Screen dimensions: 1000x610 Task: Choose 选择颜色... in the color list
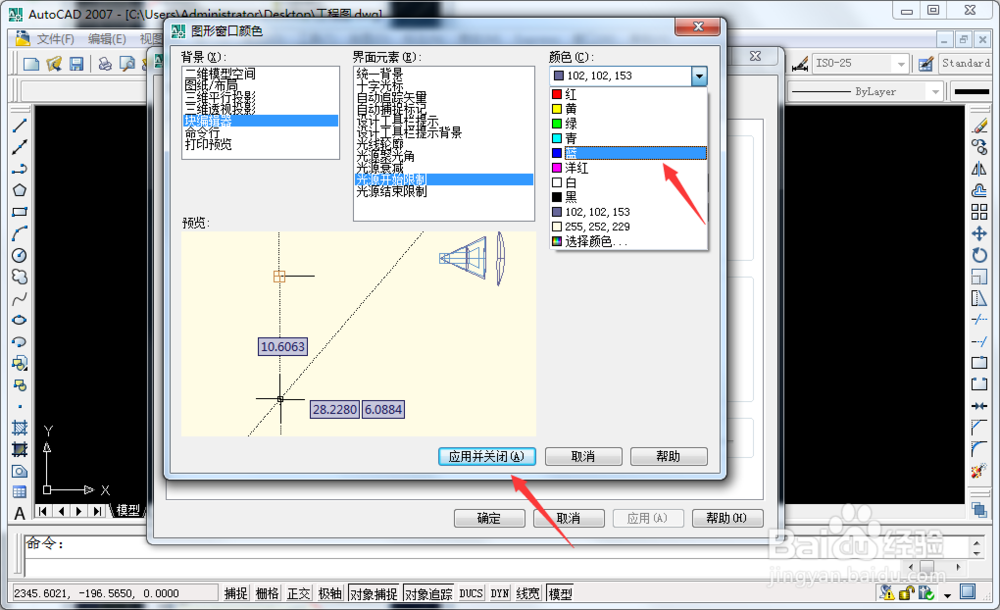click(629, 241)
